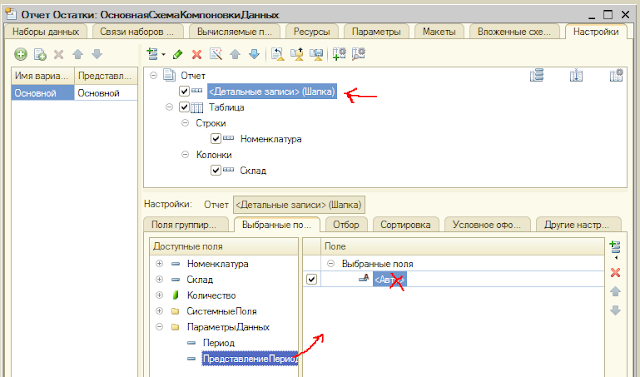Open the add element dropdown arrow
Screen dimensions: 640x377
click(x=163, y=54)
